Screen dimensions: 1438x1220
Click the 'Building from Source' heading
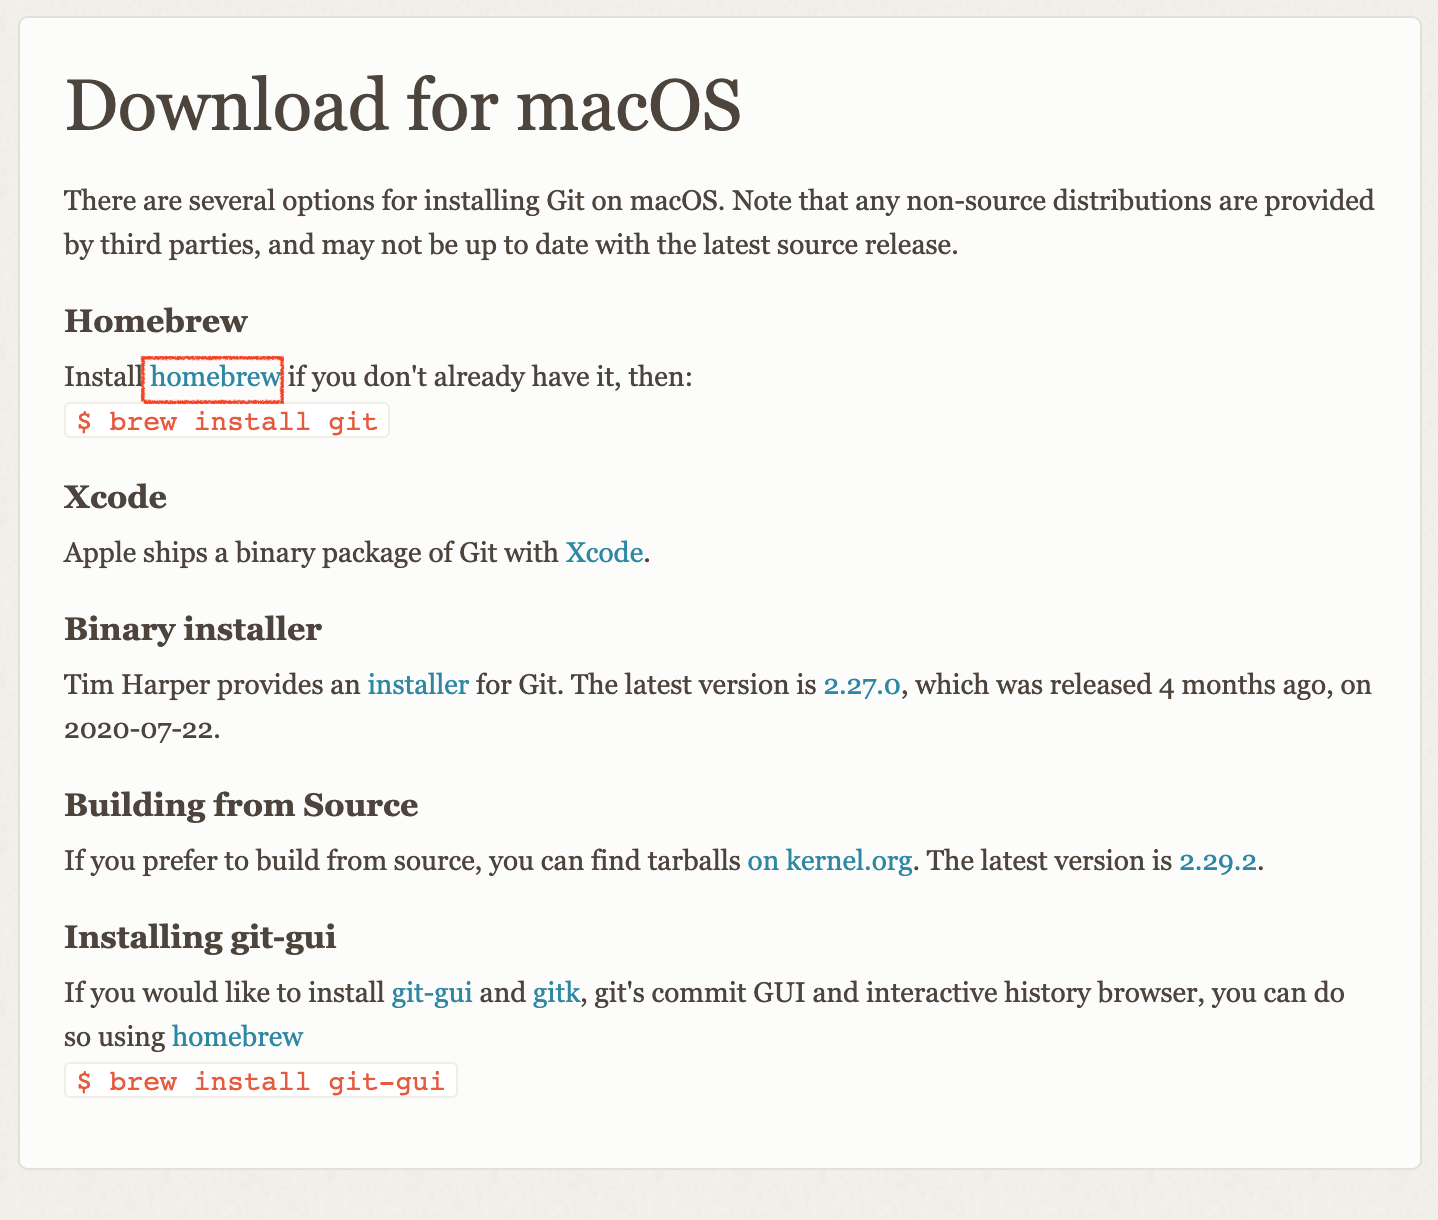point(241,805)
